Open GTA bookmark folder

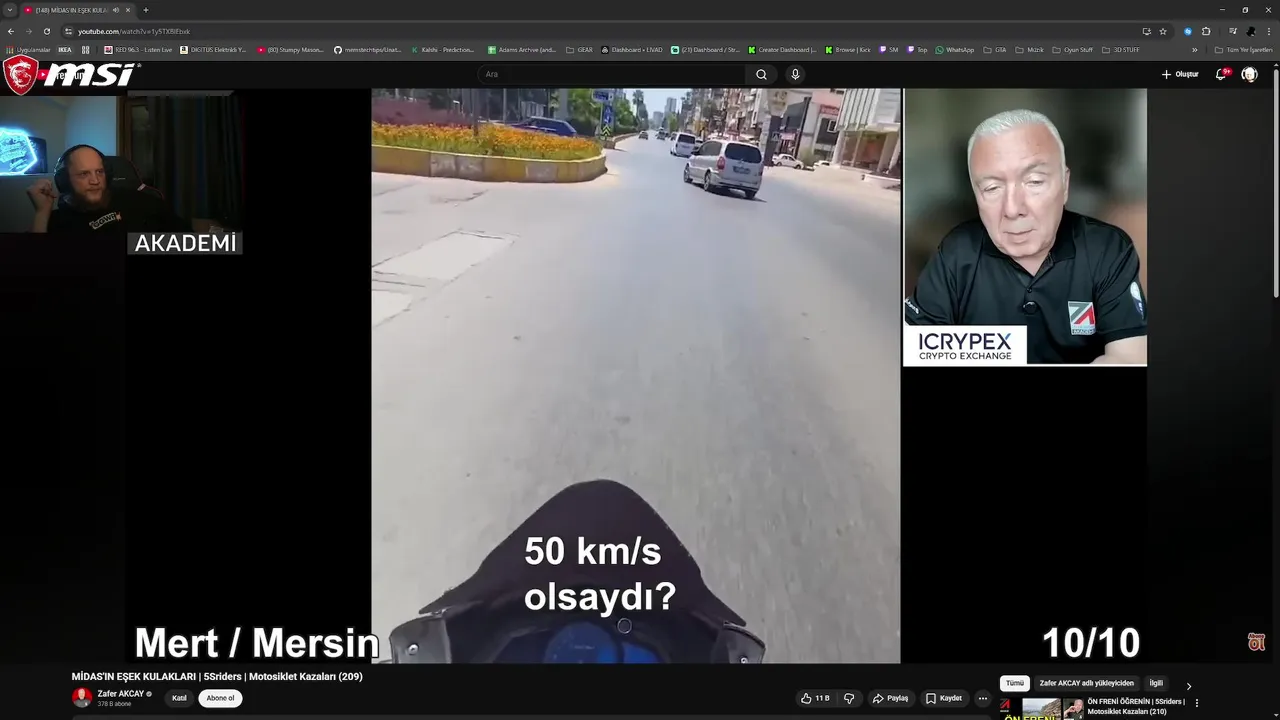(x=995, y=49)
